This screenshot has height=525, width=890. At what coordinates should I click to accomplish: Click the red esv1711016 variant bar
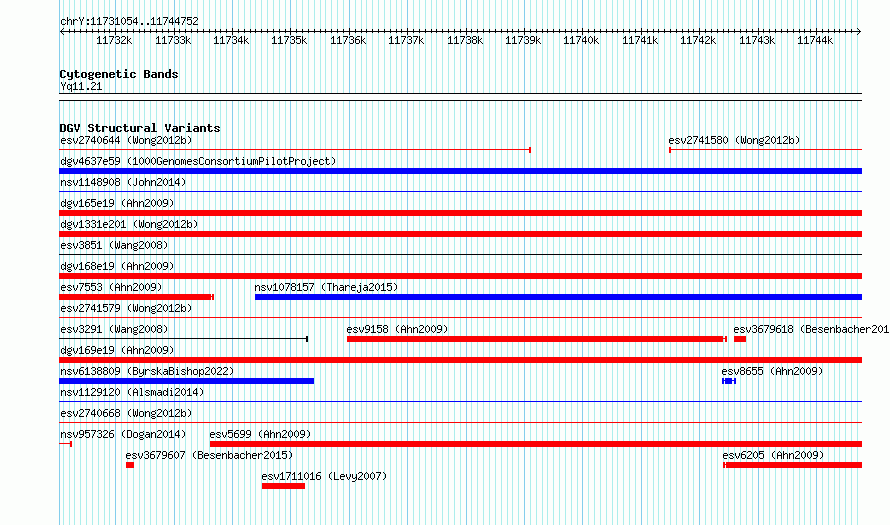click(283, 486)
